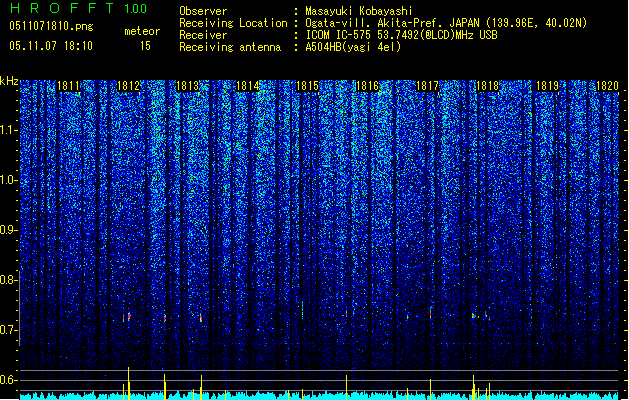Click the 0.7 kHz axis tick label
This screenshot has width=629, height=400.
point(9,330)
